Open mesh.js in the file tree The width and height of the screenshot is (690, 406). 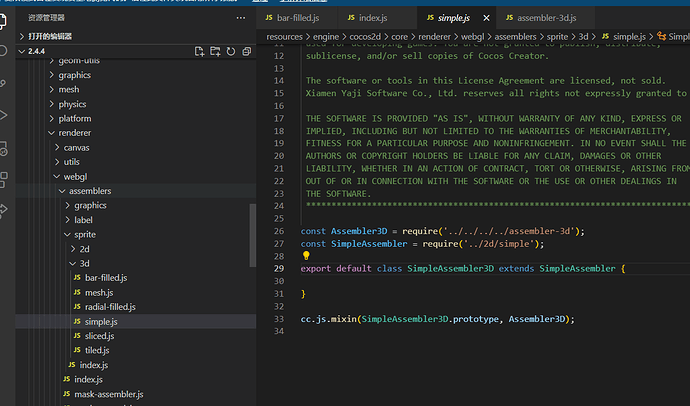point(98,292)
